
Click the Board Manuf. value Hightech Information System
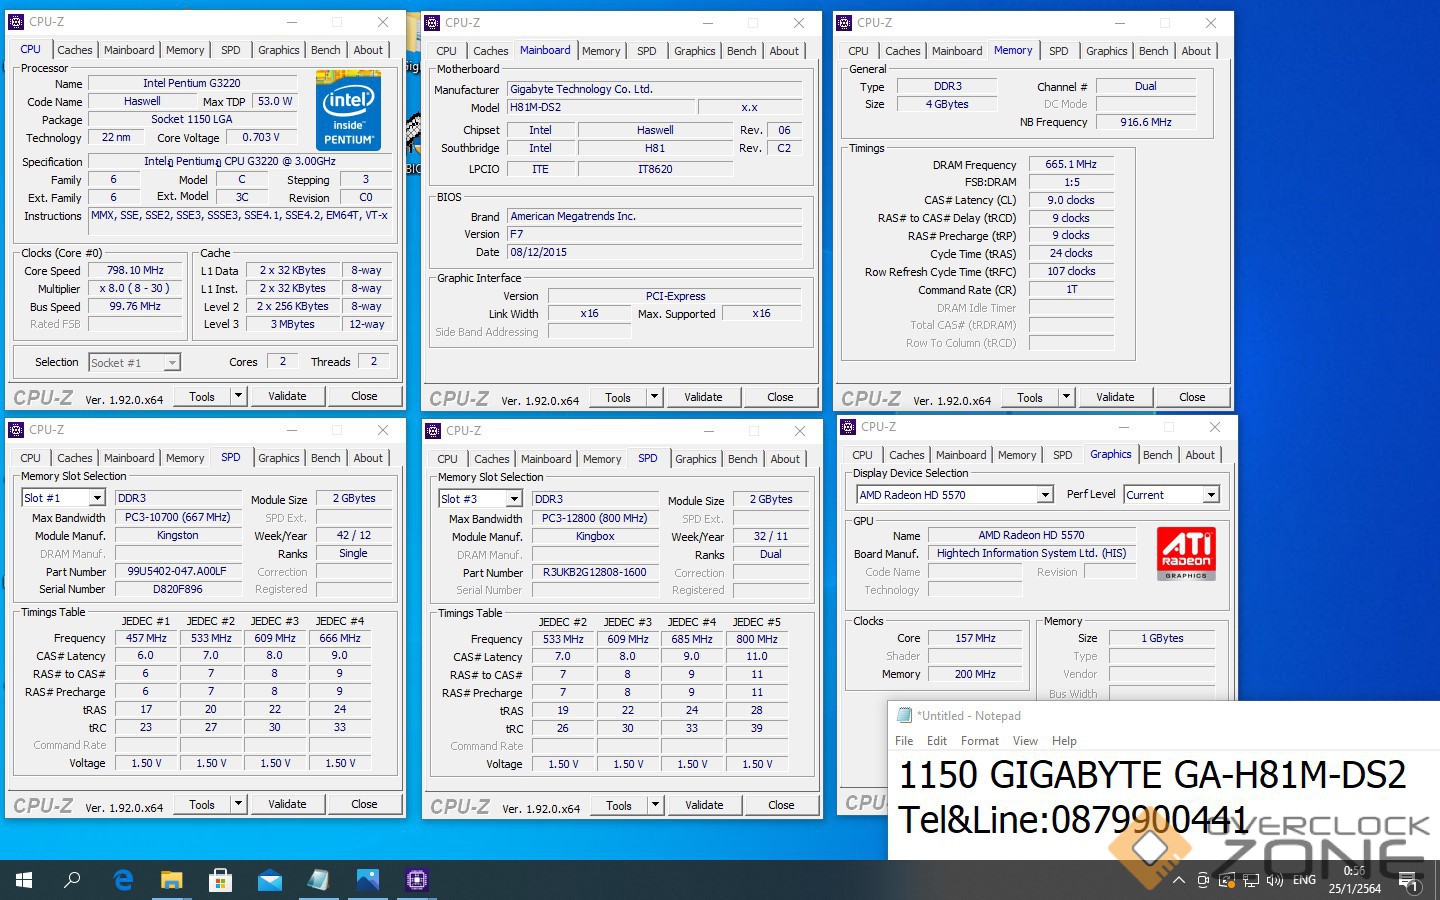[1031, 553]
